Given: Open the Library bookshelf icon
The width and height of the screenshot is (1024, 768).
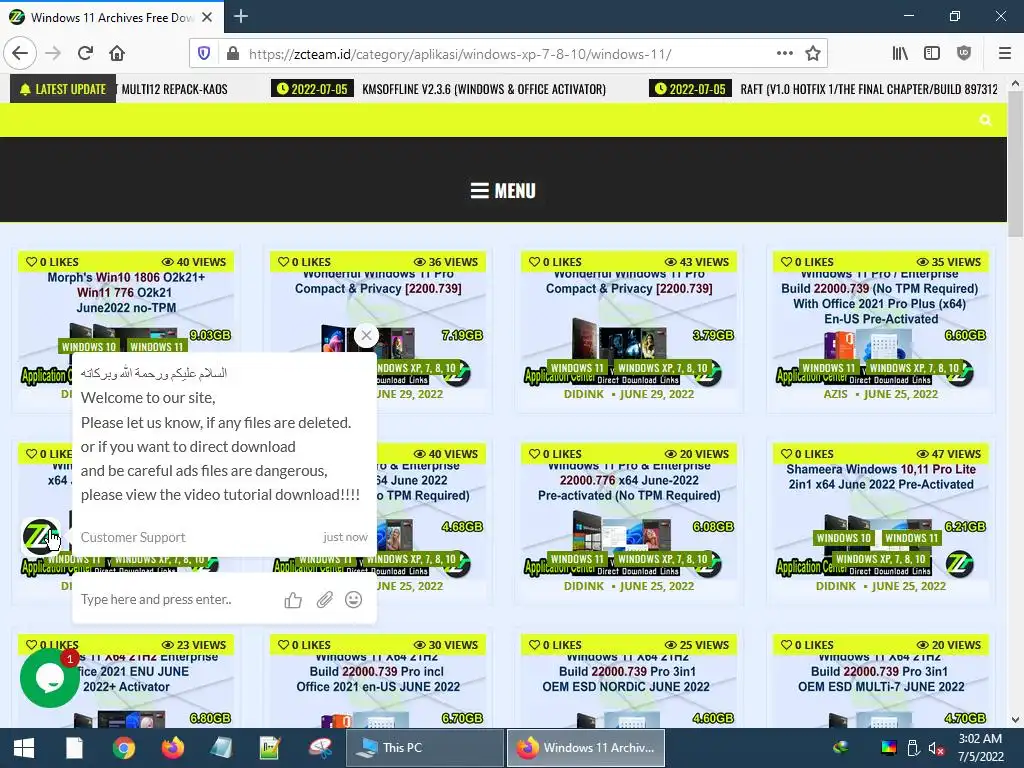Looking at the screenshot, I should point(901,53).
